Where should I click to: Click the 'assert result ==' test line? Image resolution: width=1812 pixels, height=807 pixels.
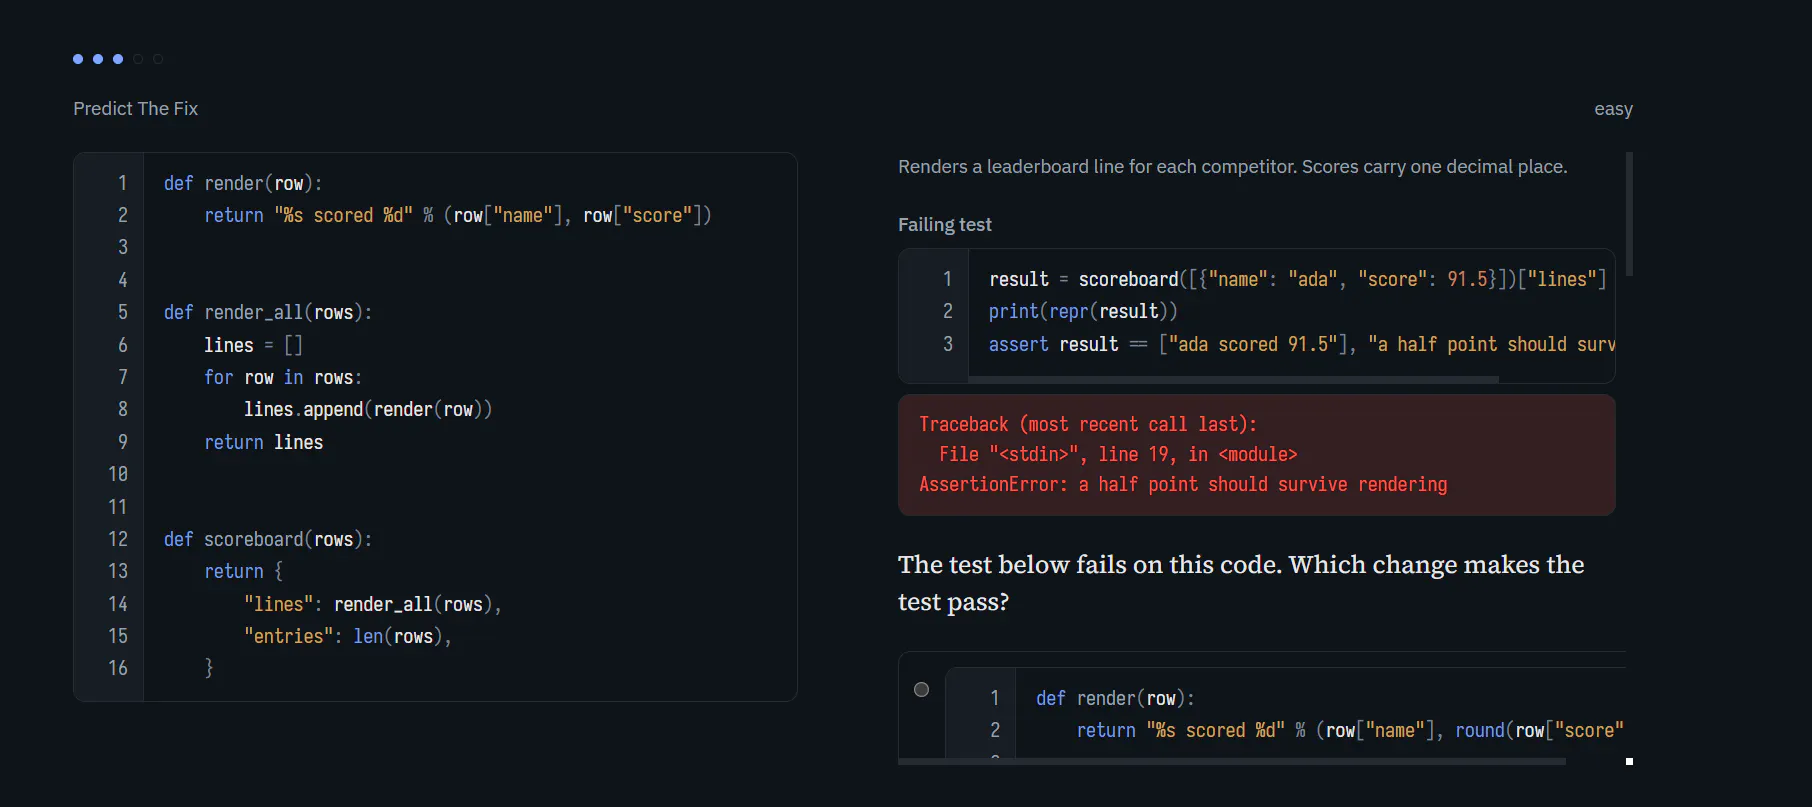(1302, 344)
